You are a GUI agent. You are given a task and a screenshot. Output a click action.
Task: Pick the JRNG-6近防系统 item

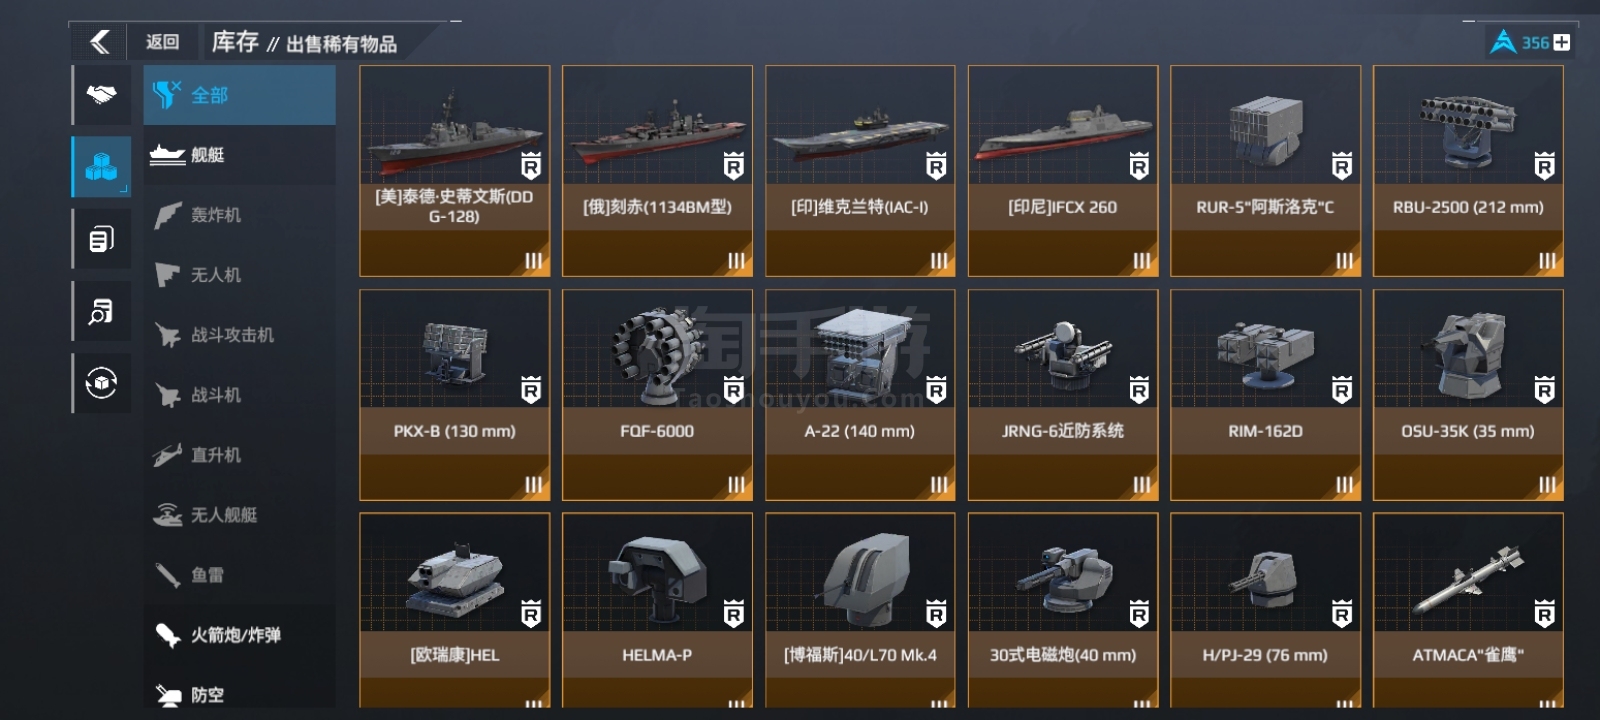click(x=1063, y=395)
